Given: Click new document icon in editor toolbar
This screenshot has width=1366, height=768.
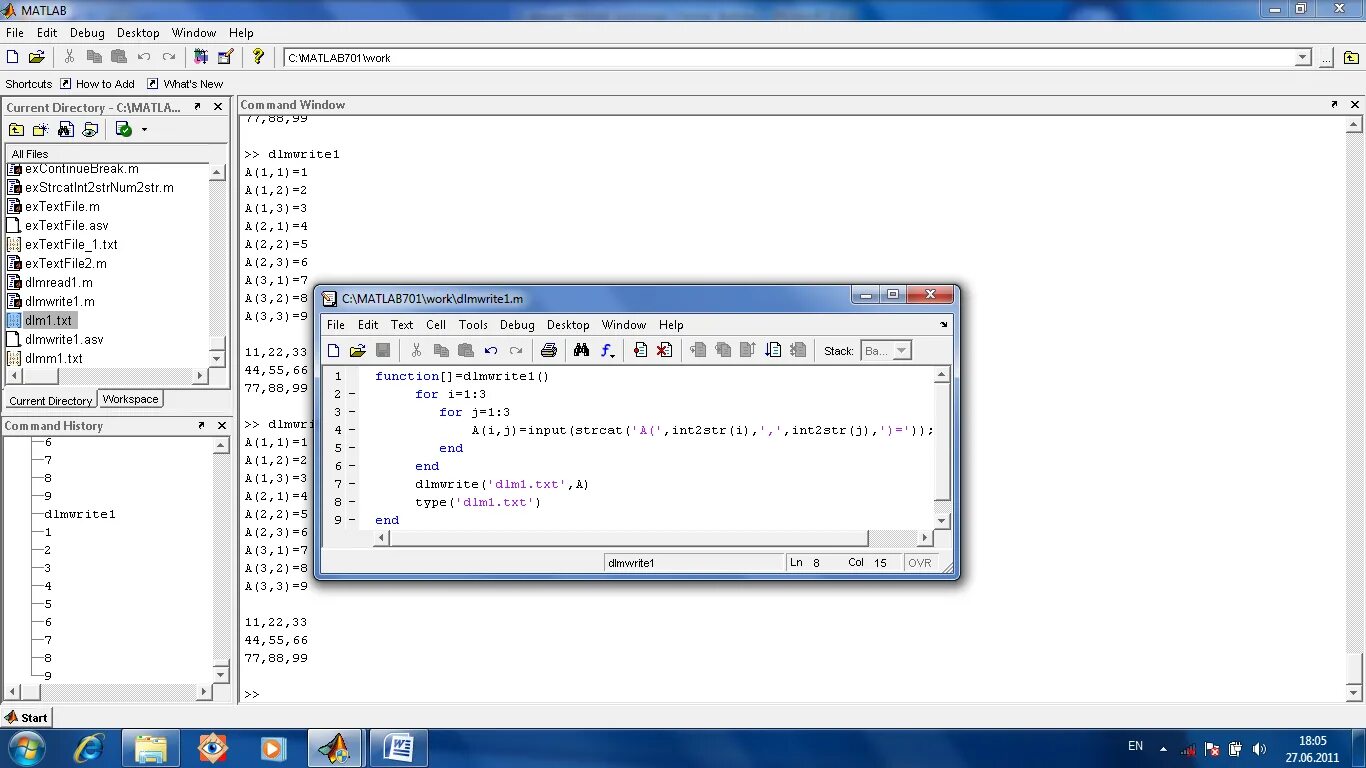Looking at the screenshot, I should click(x=334, y=350).
